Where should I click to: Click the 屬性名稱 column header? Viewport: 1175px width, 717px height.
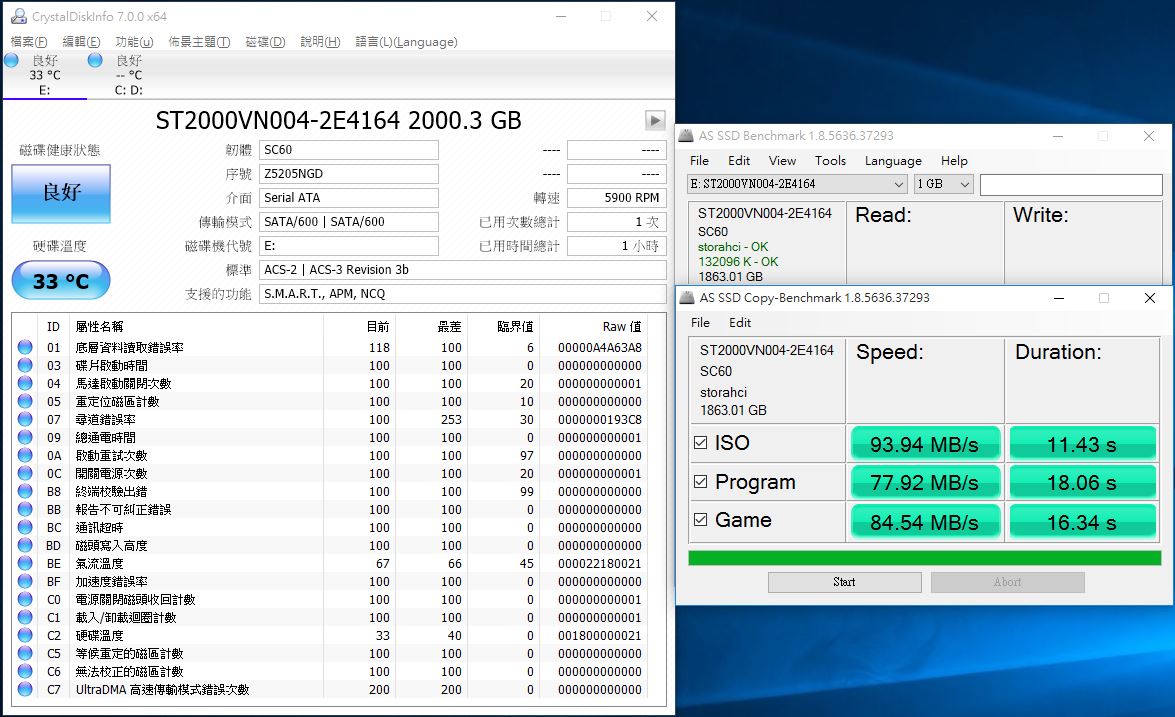pos(99,327)
